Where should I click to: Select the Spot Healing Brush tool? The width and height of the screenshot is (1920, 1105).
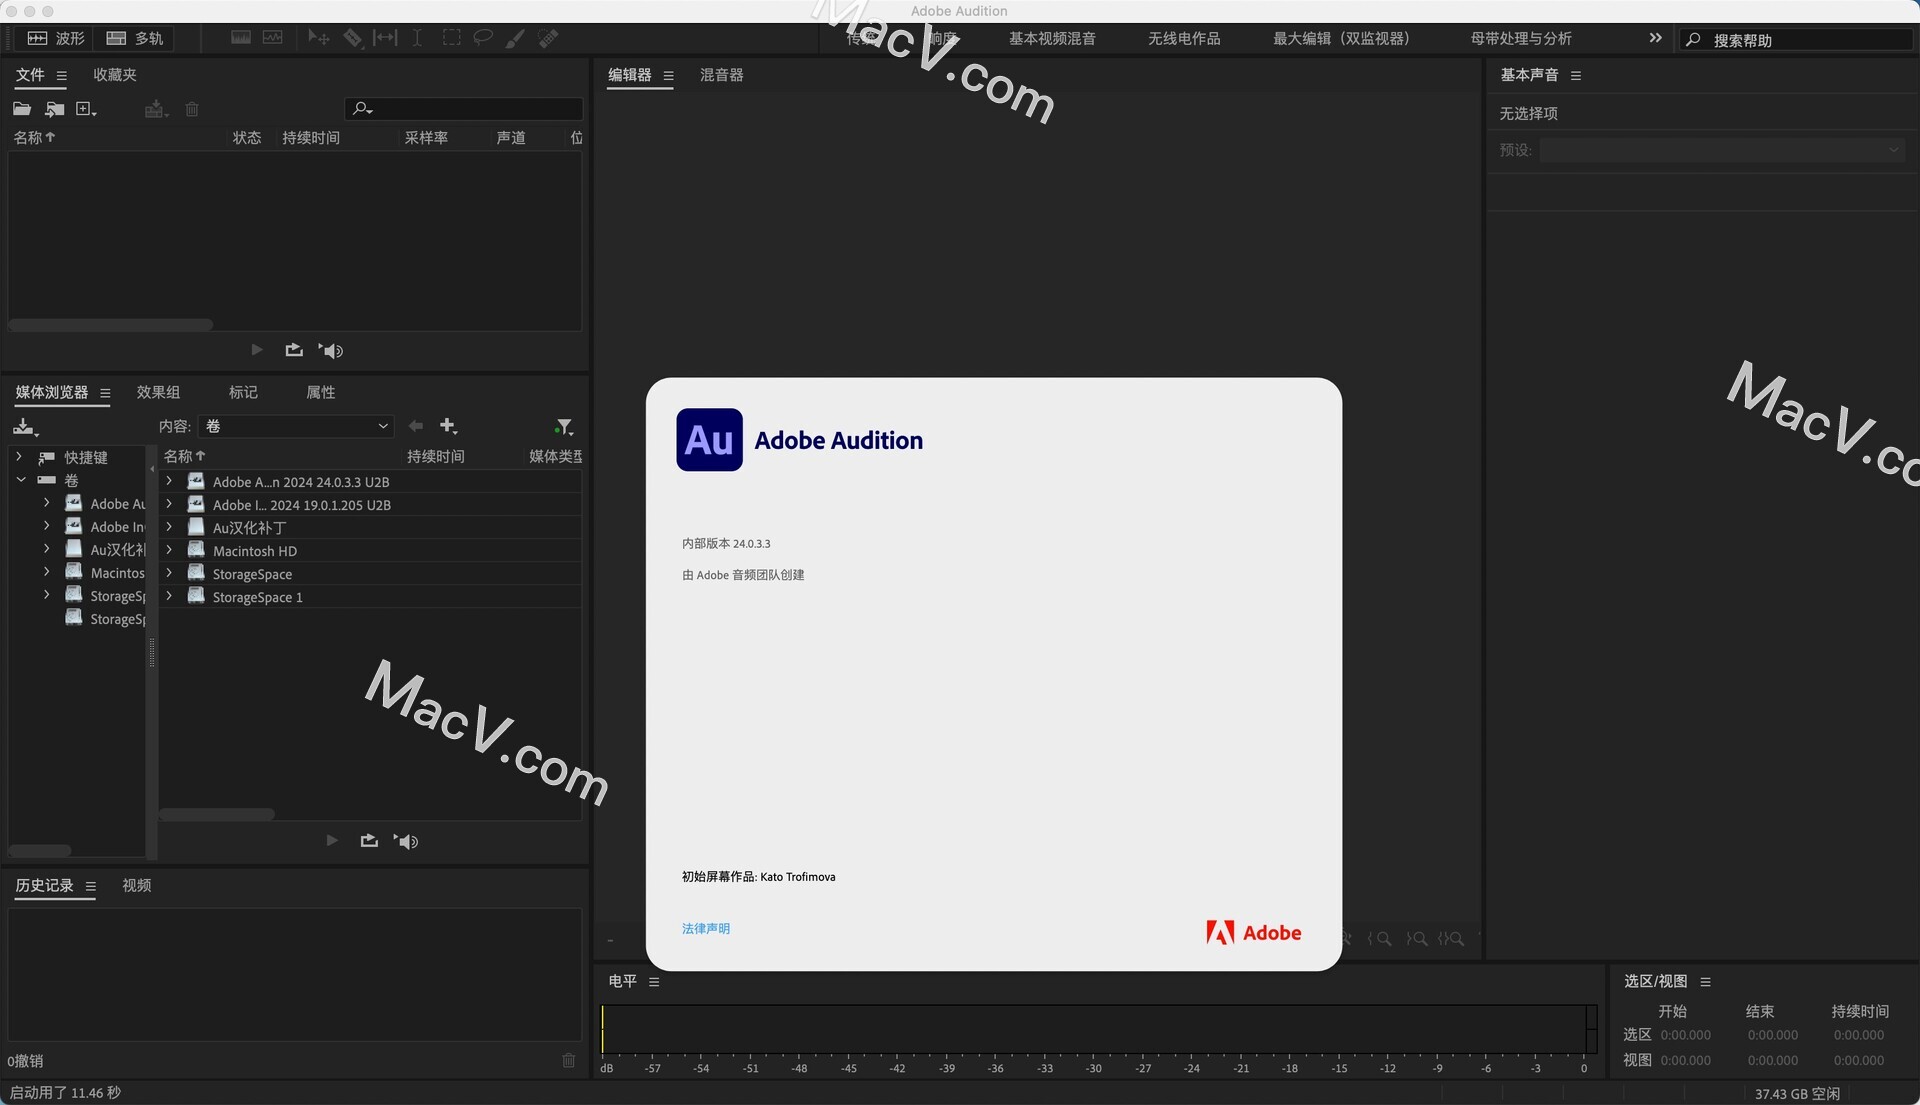(x=548, y=38)
